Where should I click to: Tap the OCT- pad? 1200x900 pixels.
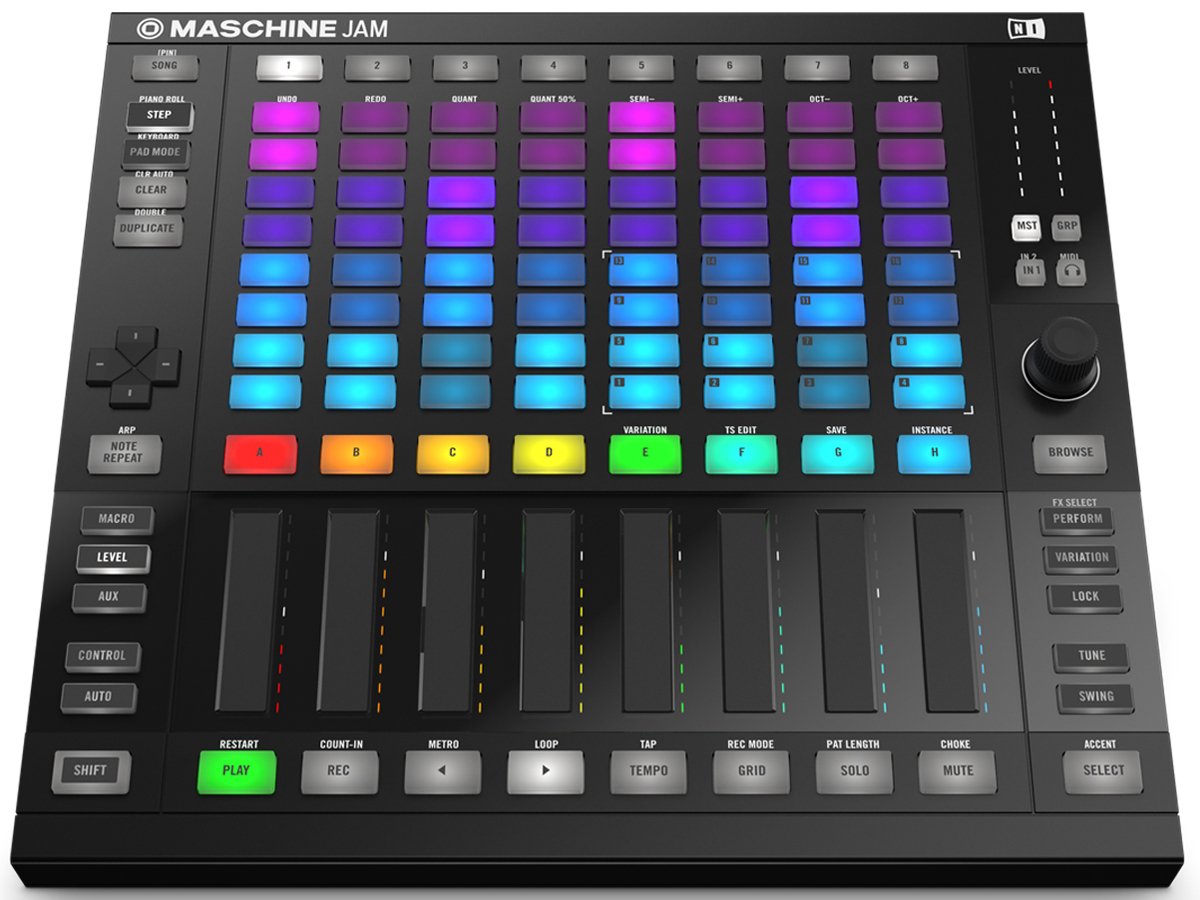[x=820, y=117]
